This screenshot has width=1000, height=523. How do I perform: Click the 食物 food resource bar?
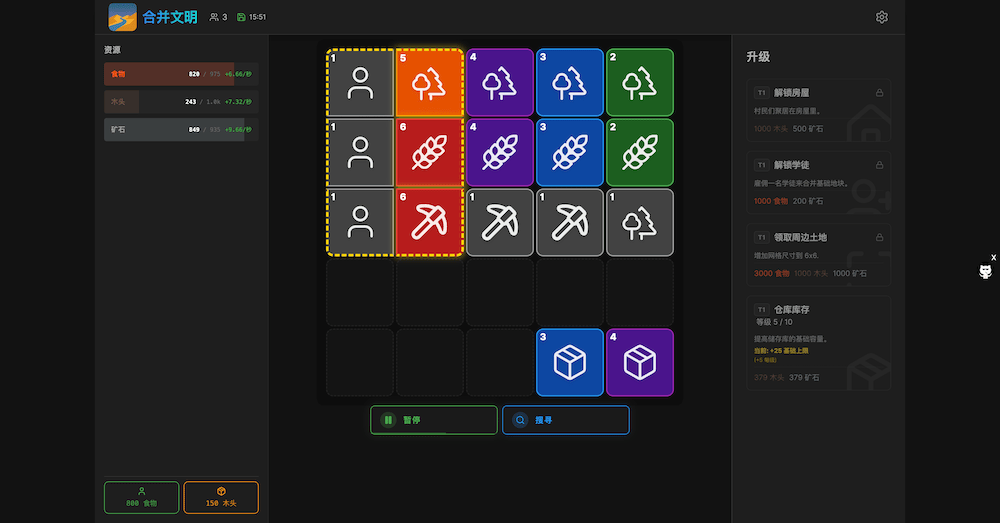181,74
